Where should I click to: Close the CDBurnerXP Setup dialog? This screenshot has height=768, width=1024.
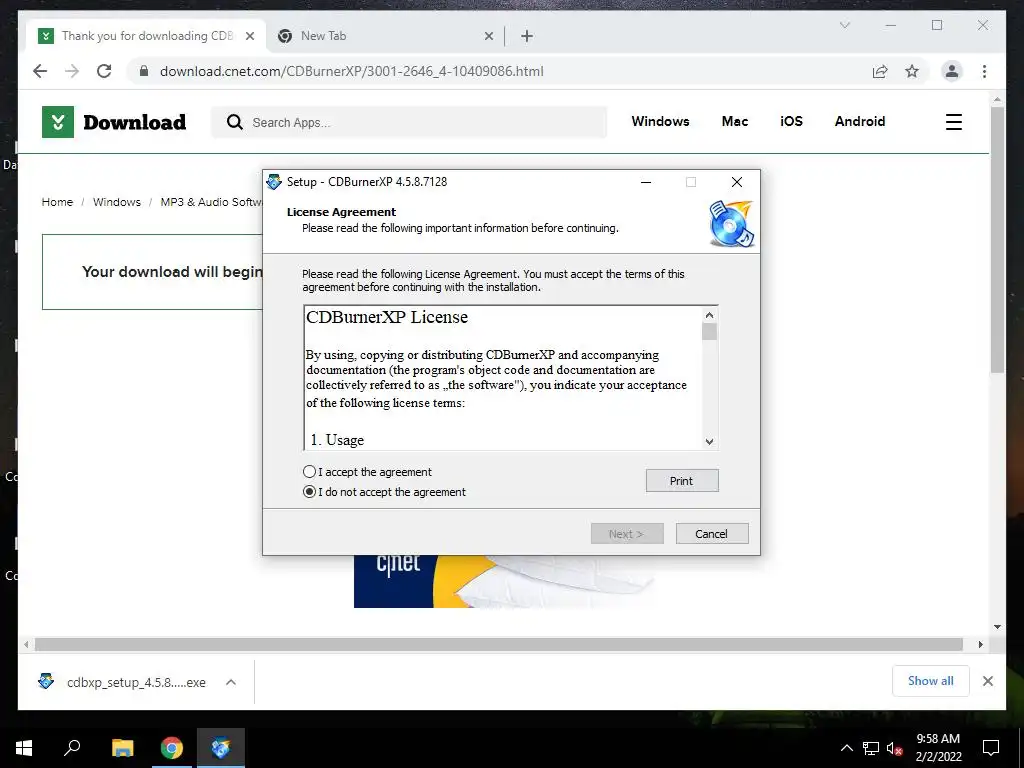[x=737, y=182]
